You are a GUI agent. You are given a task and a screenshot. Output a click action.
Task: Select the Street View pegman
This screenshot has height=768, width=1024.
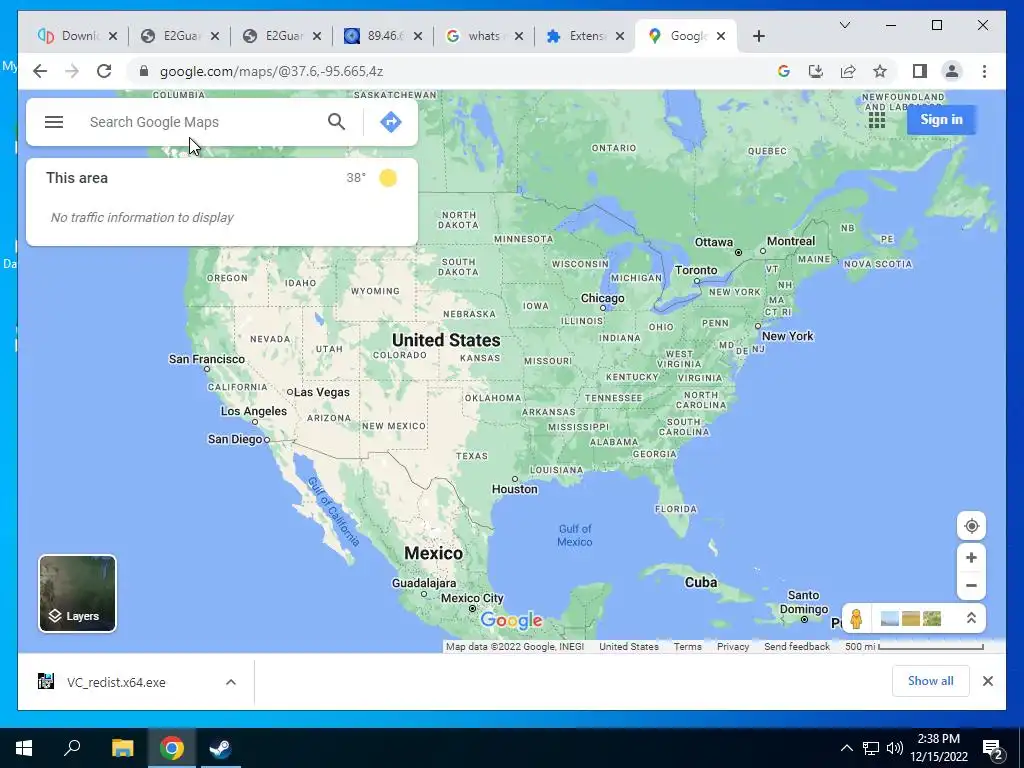coord(856,618)
